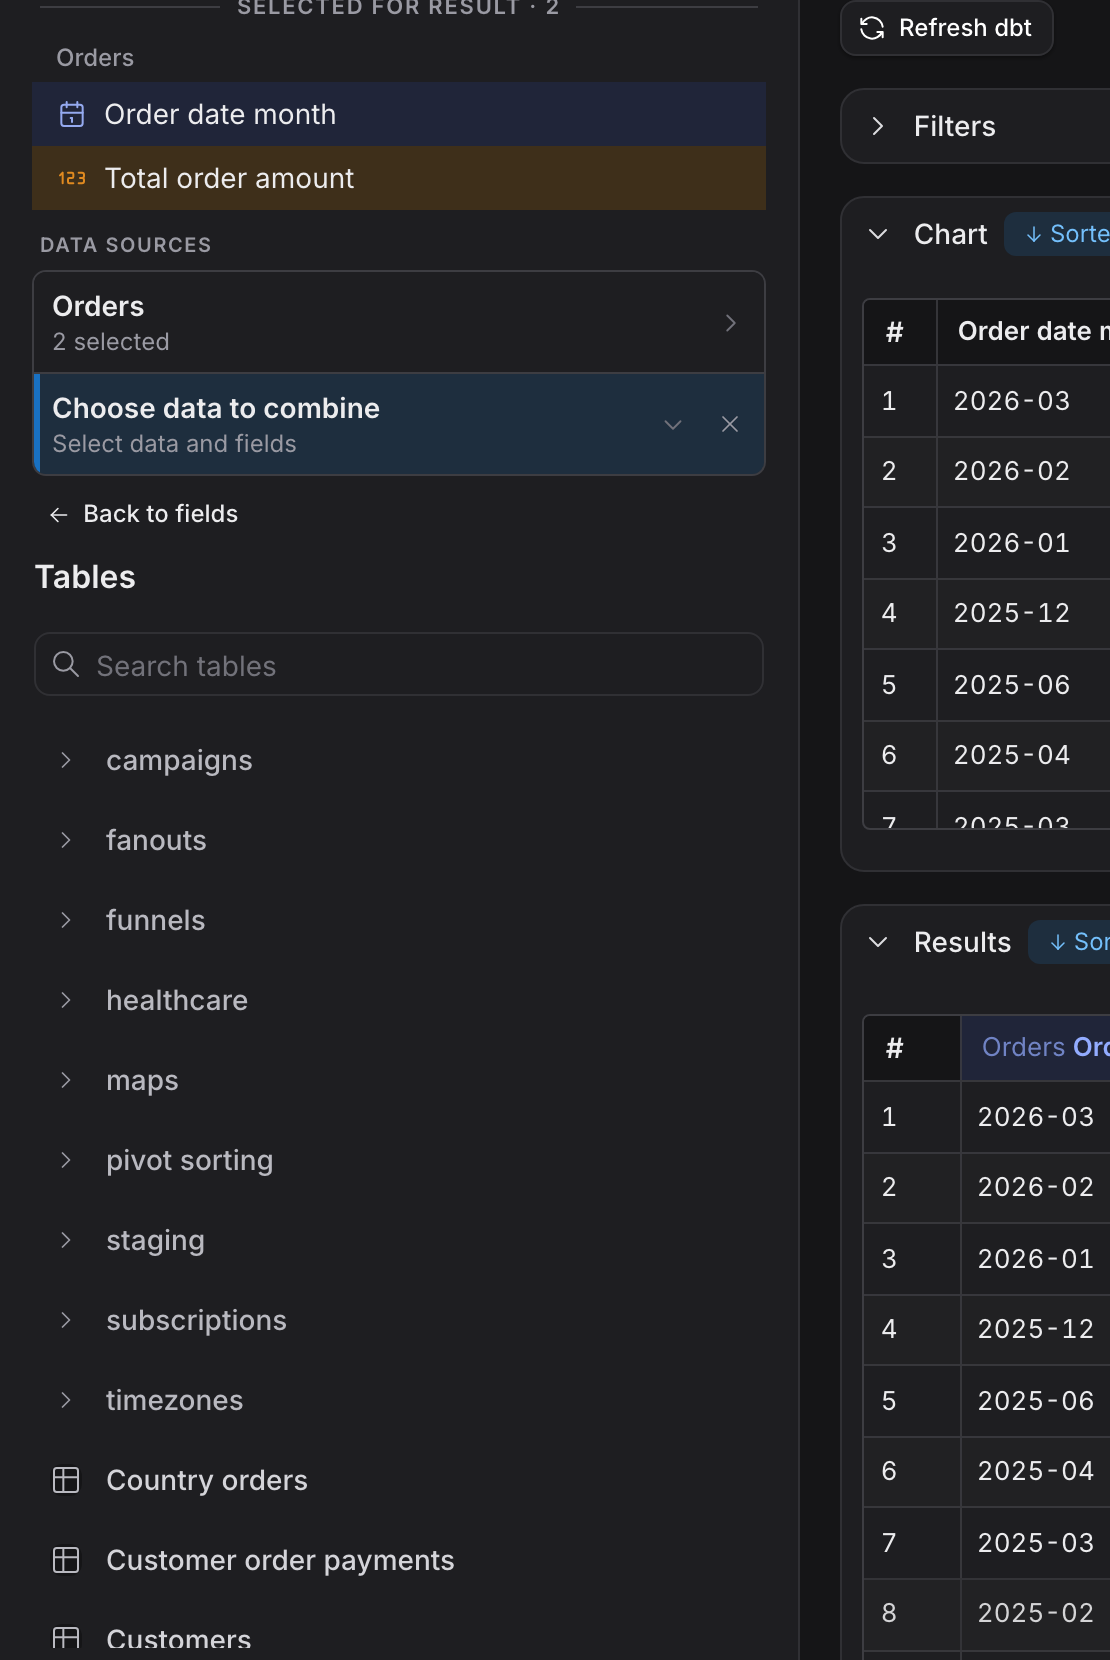Click calendar icon beside Order date month
The width and height of the screenshot is (1110, 1660).
point(72,114)
